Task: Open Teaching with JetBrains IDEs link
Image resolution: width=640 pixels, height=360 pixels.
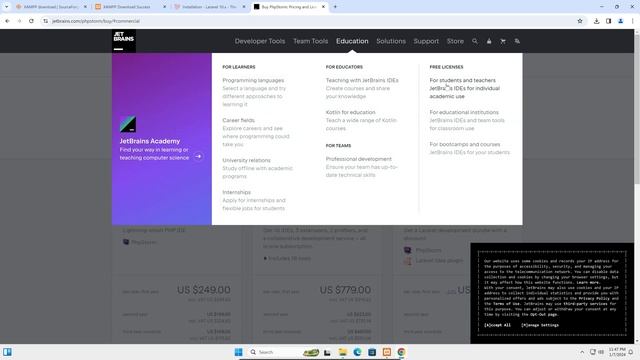Action: [x=362, y=80]
